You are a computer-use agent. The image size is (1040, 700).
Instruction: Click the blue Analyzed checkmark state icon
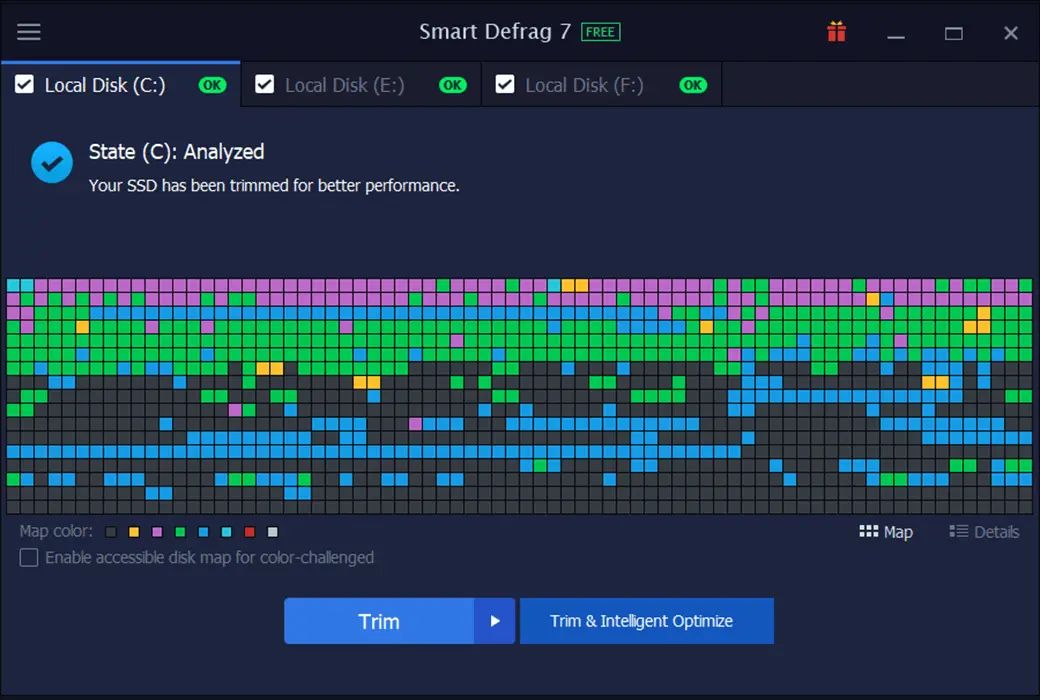point(52,162)
